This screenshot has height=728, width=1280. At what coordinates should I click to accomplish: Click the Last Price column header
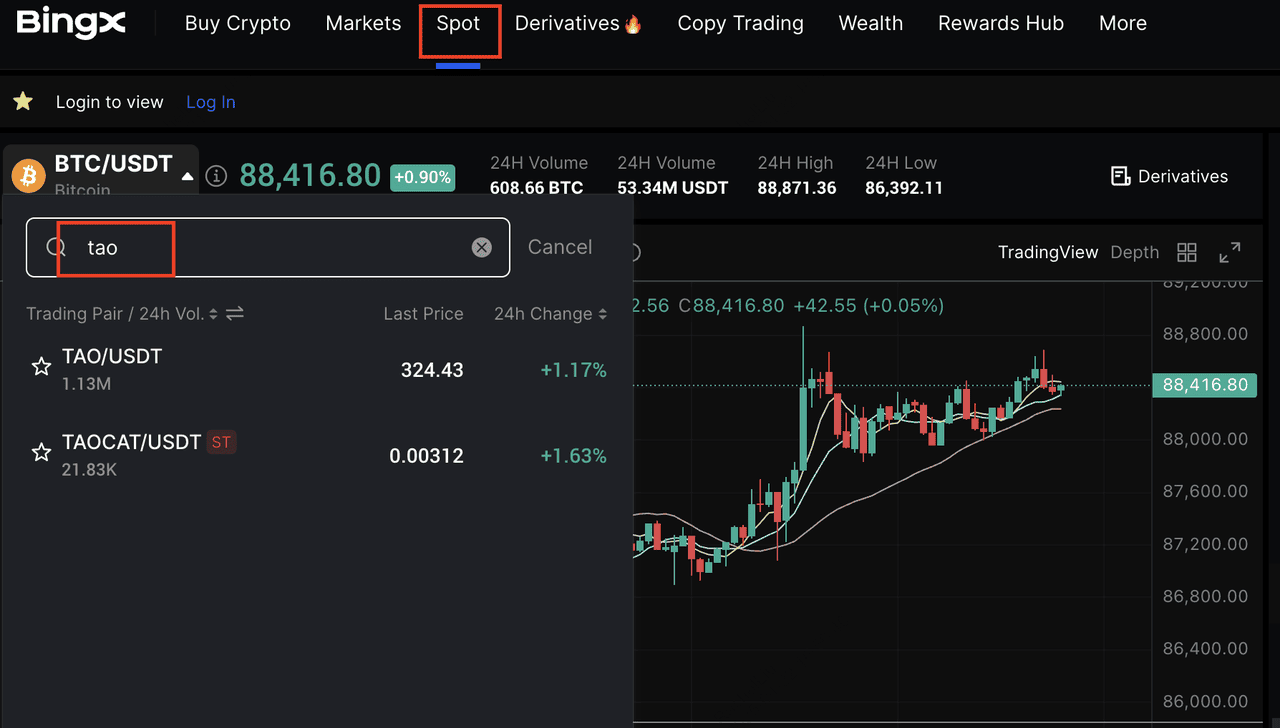(423, 314)
